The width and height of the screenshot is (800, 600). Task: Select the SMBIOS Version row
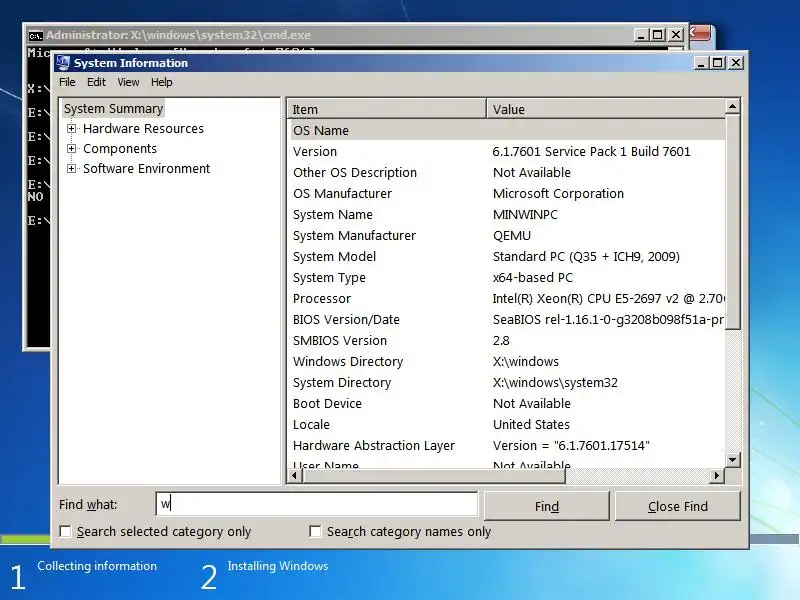click(x=507, y=340)
